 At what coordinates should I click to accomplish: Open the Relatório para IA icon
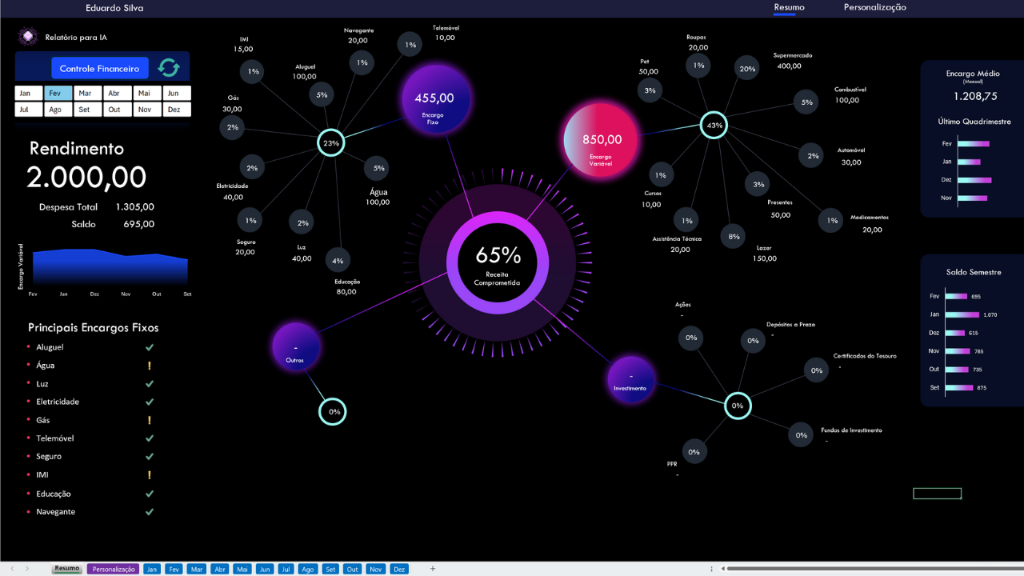(x=28, y=37)
